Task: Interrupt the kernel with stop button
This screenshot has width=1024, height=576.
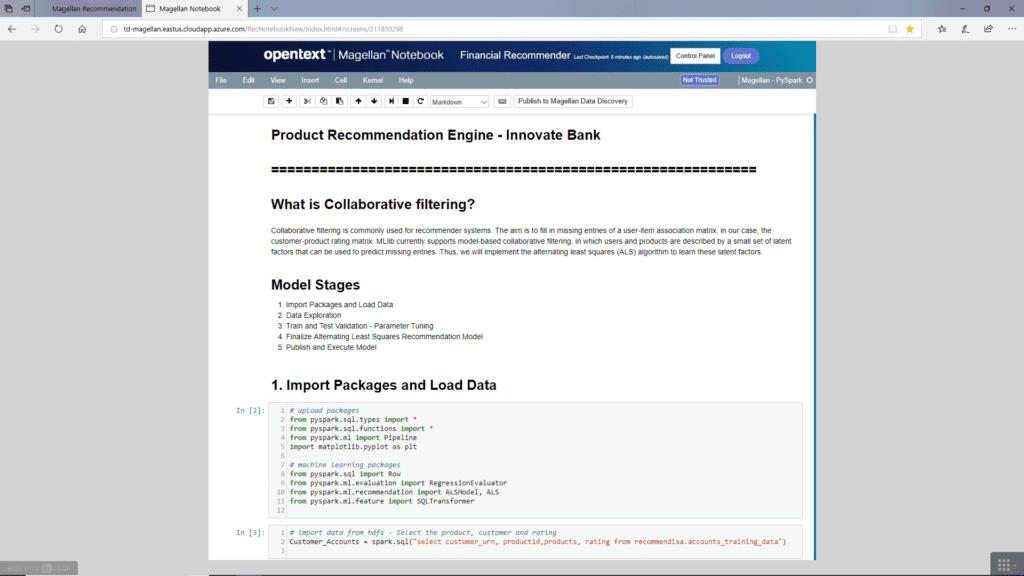Action: click(x=406, y=101)
